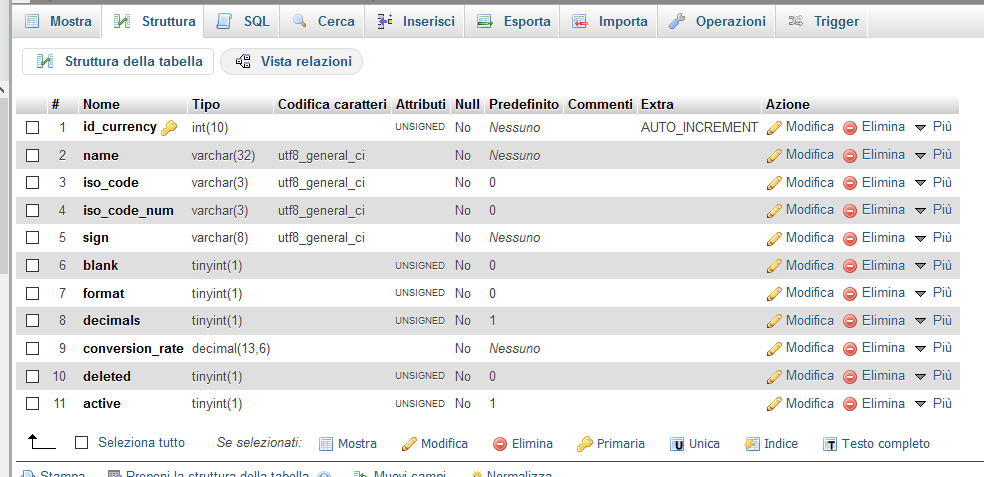Click the Testo completo icon
Screen dimensions: 984x477
(x=829, y=444)
